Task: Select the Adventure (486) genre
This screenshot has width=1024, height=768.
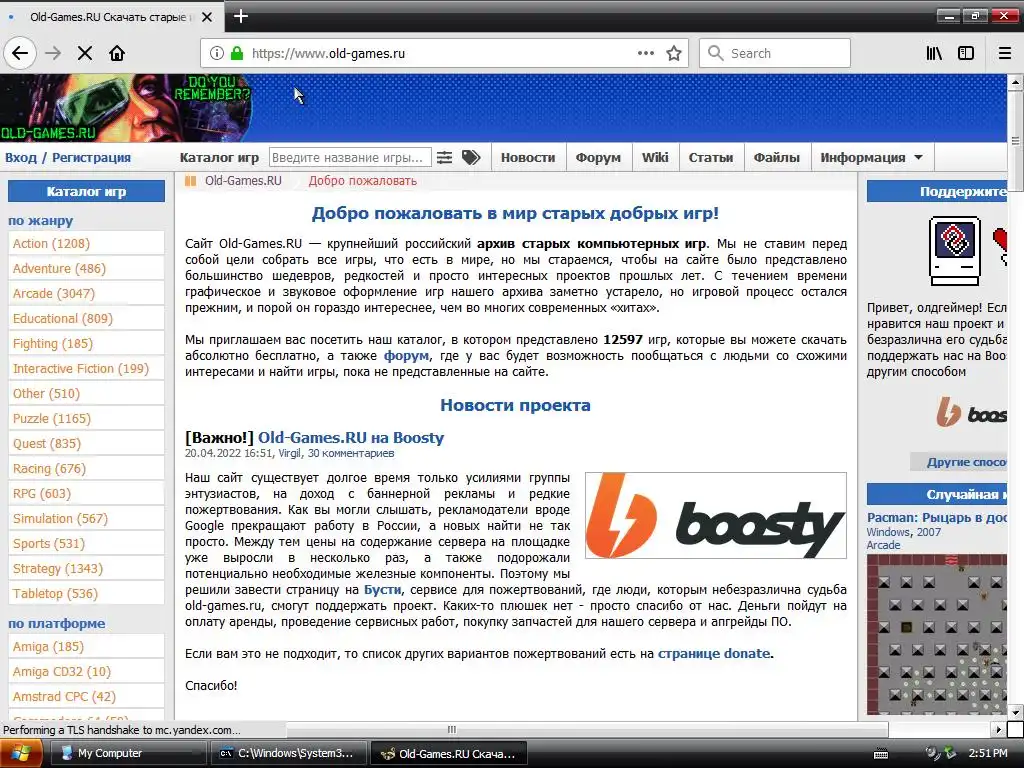Action: [86, 268]
